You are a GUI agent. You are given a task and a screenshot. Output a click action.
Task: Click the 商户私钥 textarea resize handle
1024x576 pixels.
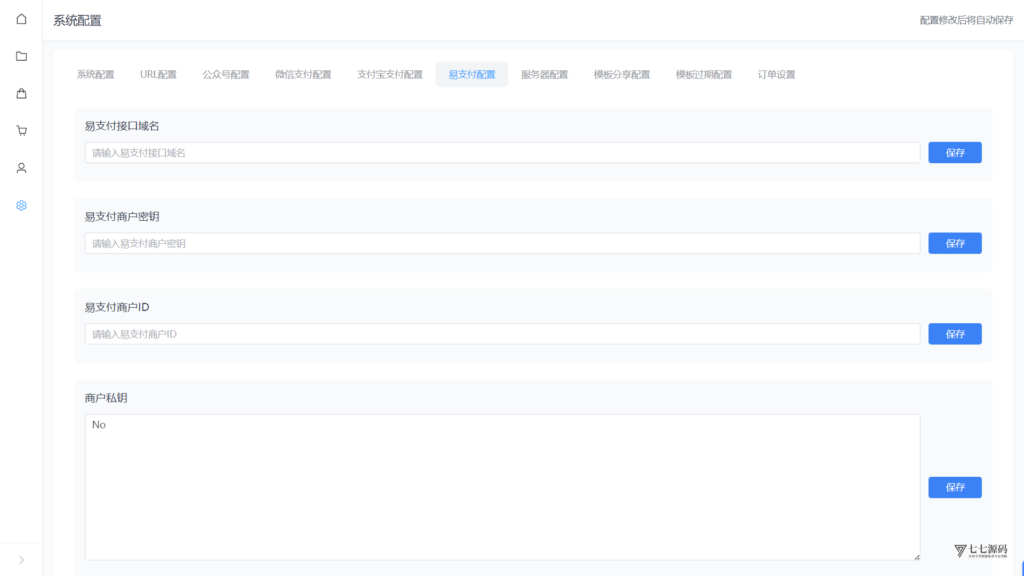tap(917, 557)
